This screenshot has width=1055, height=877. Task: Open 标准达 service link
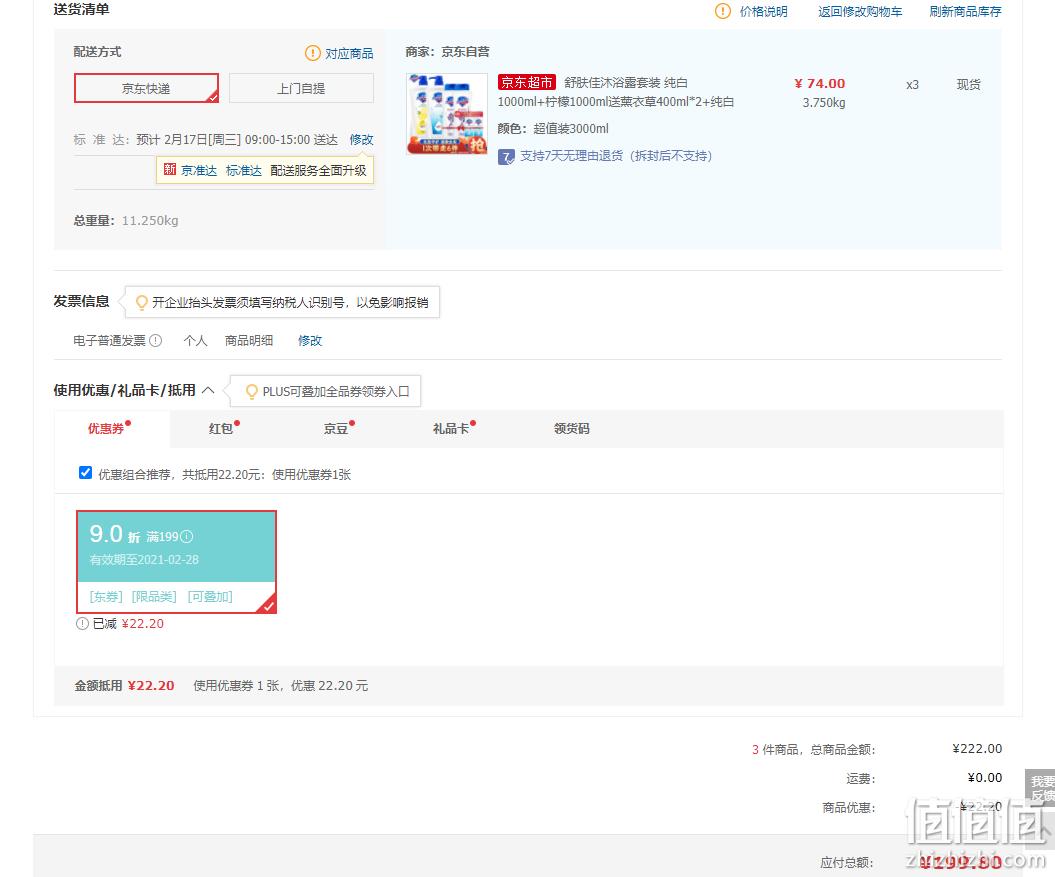pos(244,170)
